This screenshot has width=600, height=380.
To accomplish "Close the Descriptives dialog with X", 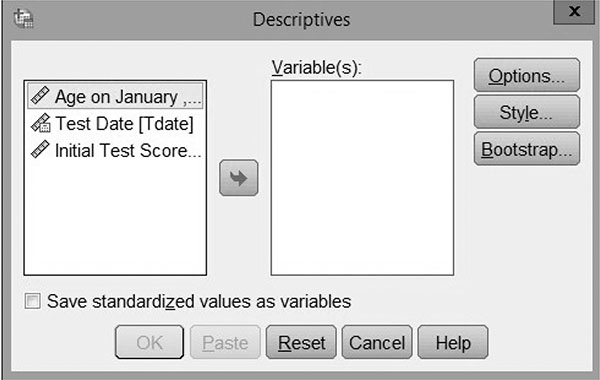I will pyautogui.click(x=574, y=11).
